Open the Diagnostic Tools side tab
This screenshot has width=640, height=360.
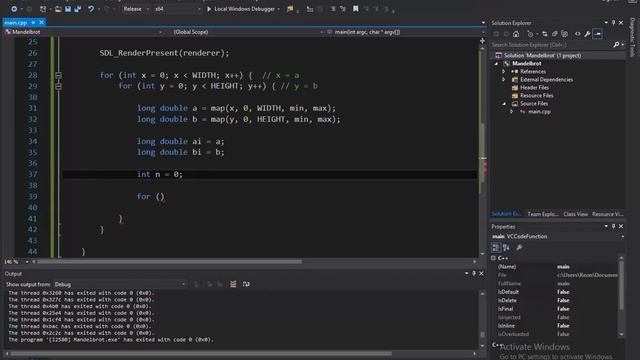click(x=632, y=37)
